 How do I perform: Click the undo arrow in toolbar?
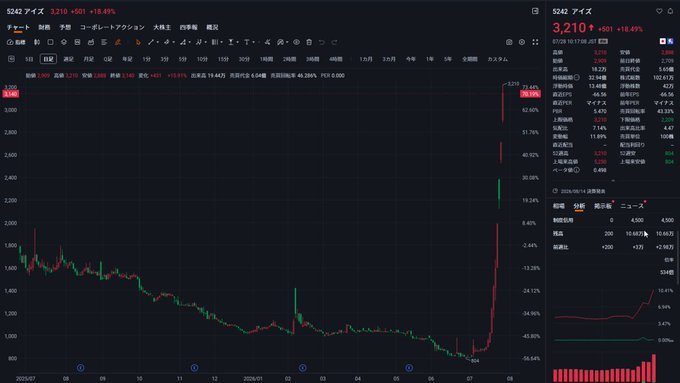pos(321,42)
